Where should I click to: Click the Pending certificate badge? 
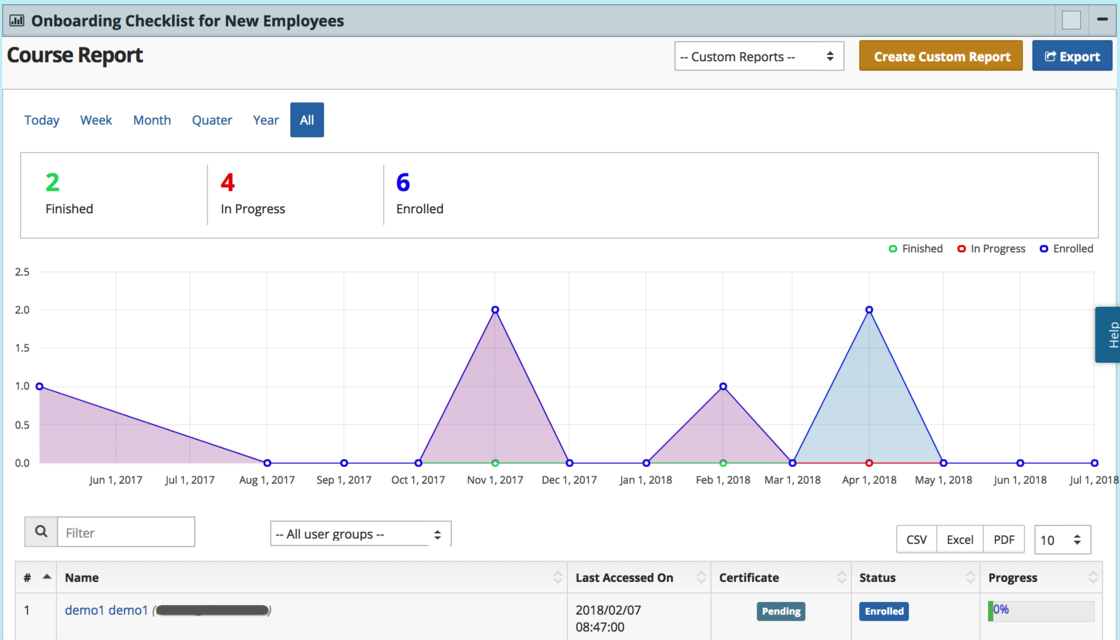tap(781, 611)
